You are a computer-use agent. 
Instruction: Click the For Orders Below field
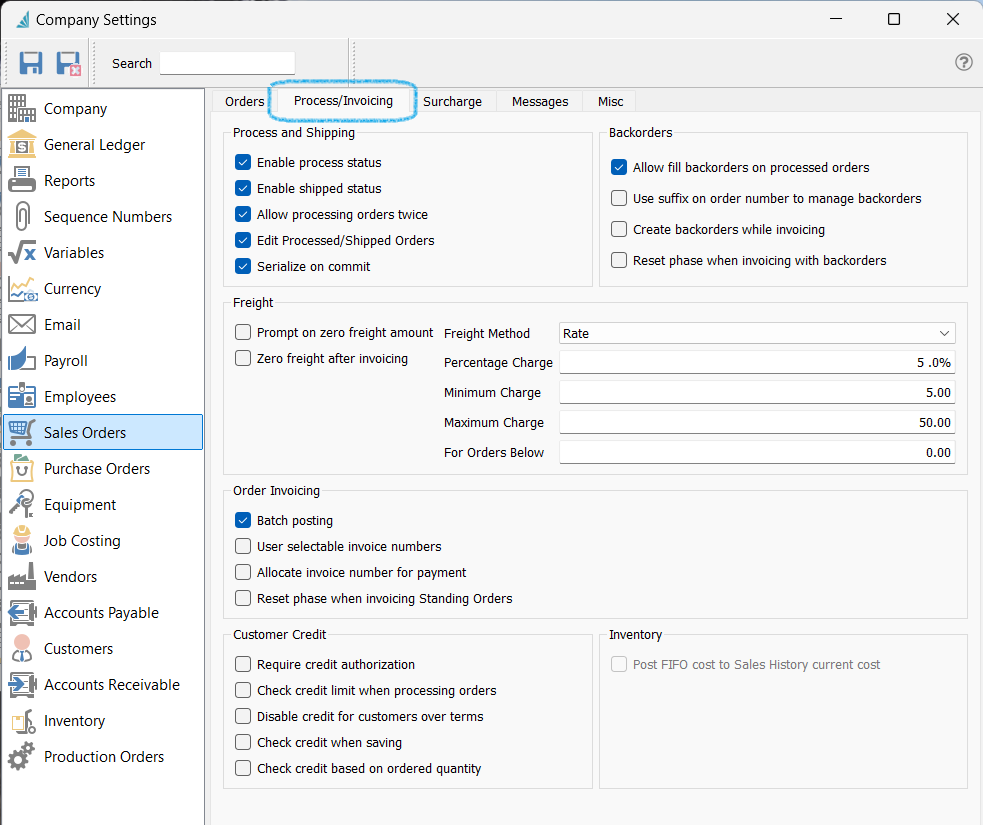click(x=757, y=453)
